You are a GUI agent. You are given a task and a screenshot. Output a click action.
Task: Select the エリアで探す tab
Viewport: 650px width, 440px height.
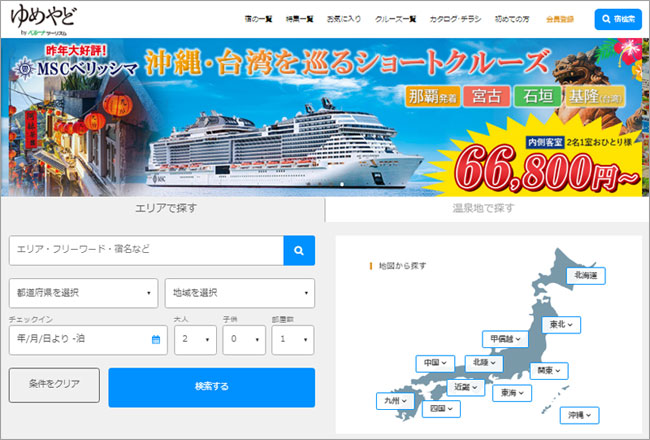[x=166, y=209]
